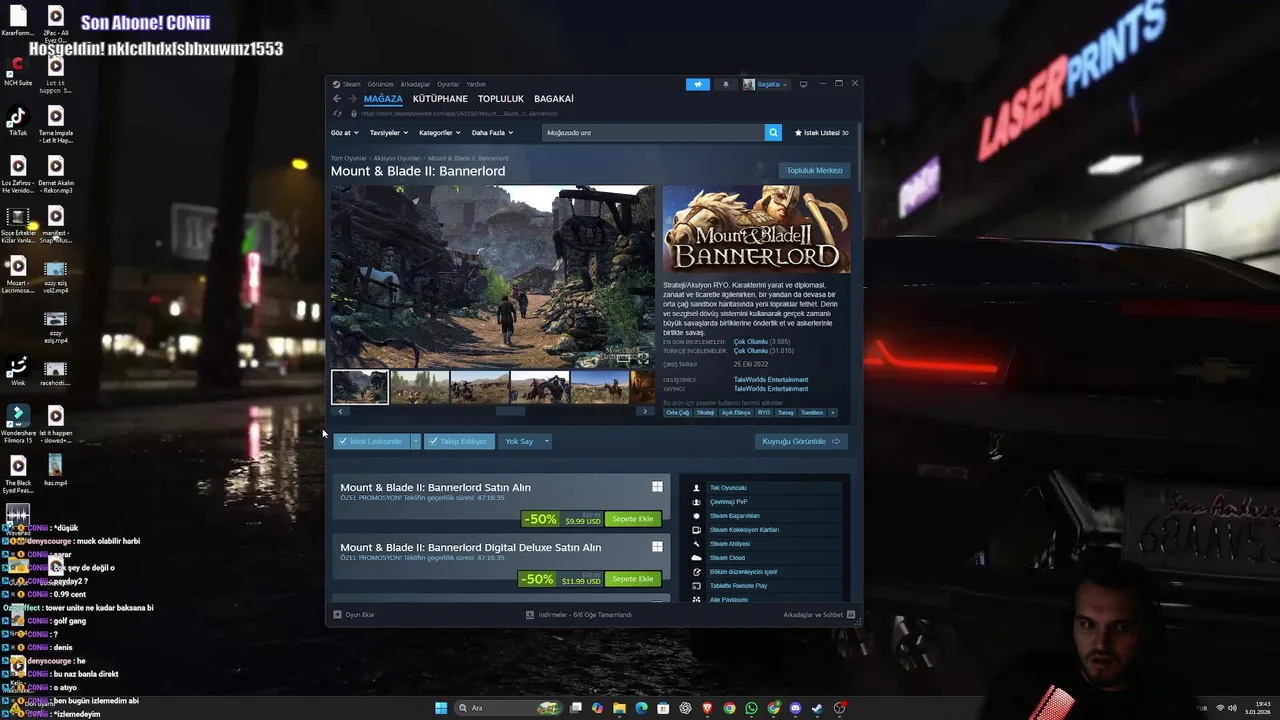
Task: Open the Oyunlar menu
Action: tap(448, 84)
